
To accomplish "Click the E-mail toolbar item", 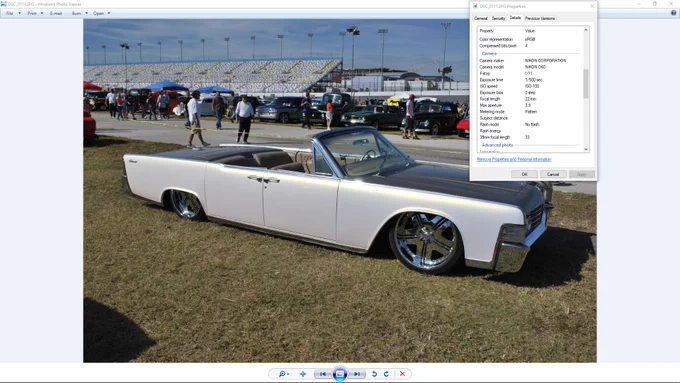I will pos(56,13).
